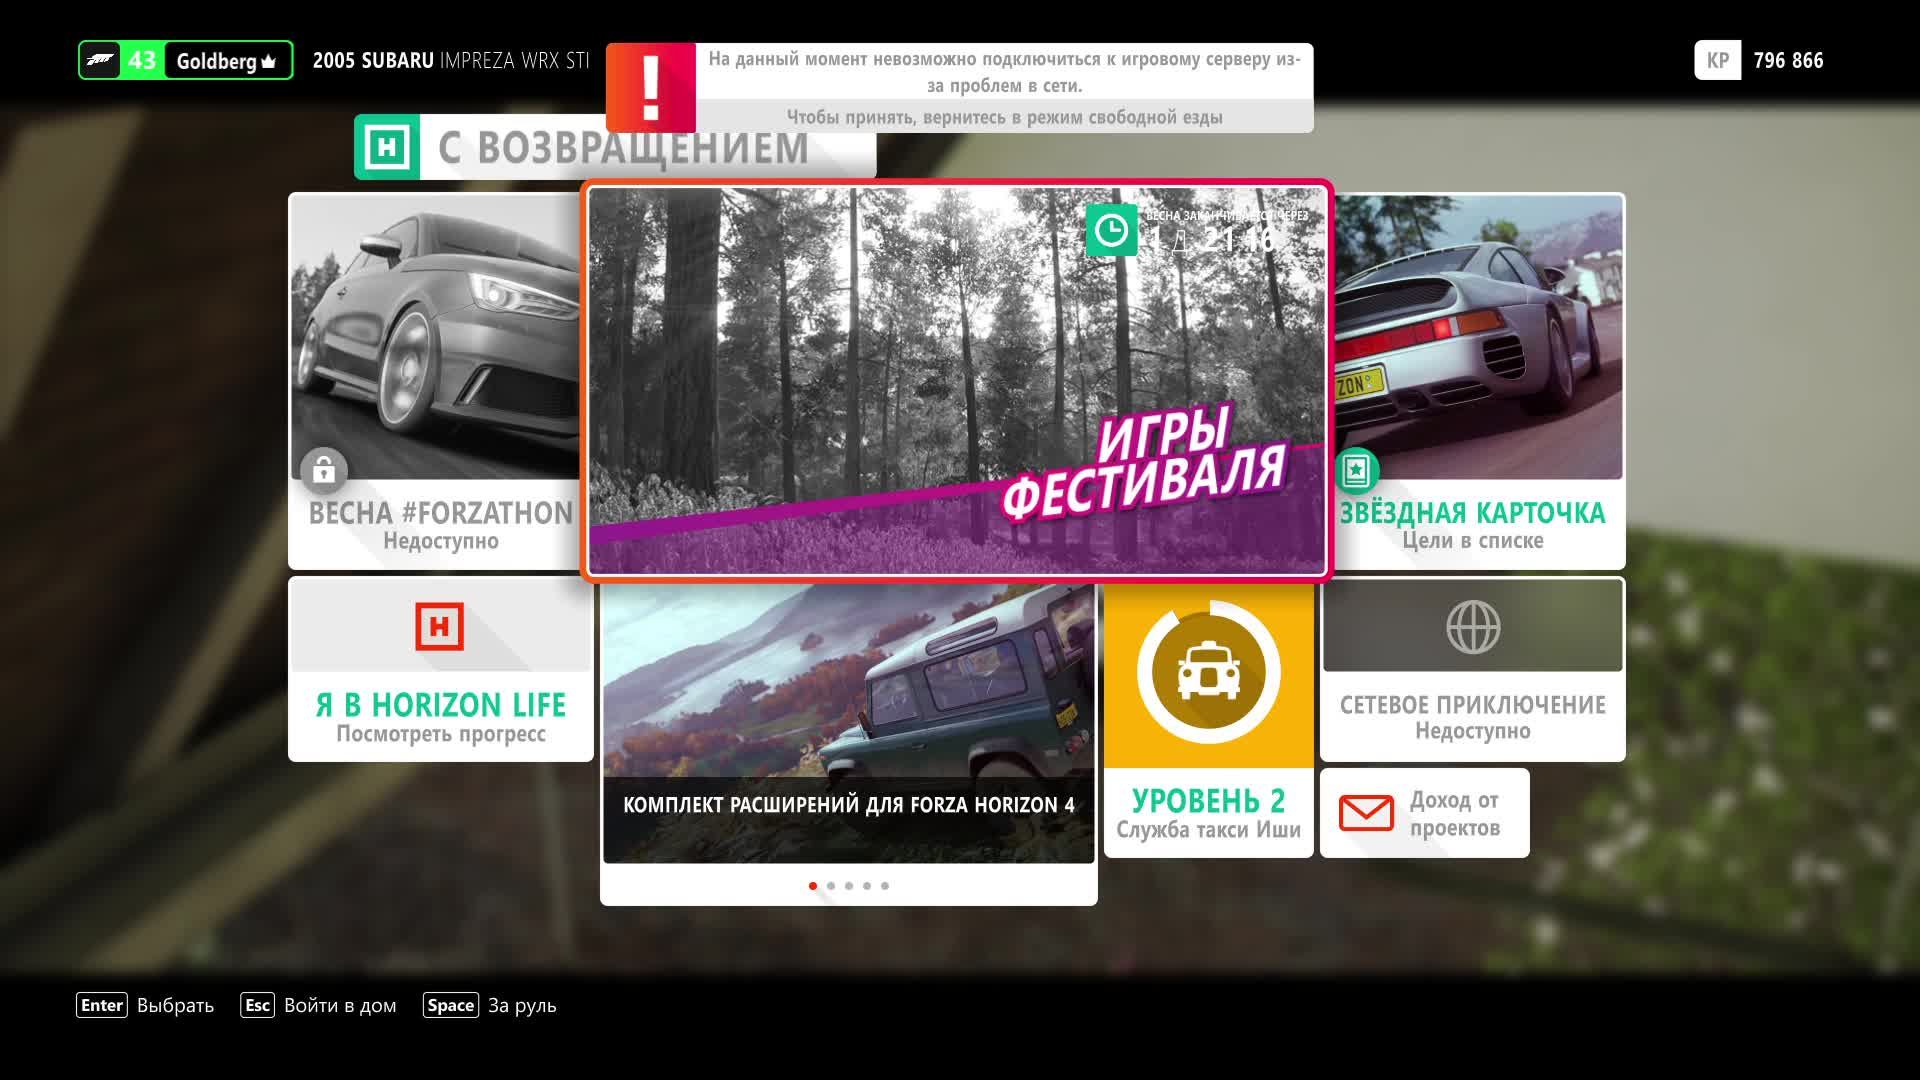Open the Игры Фестиваля featured tile
Image resolution: width=1920 pixels, height=1080 pixels.
957,380
